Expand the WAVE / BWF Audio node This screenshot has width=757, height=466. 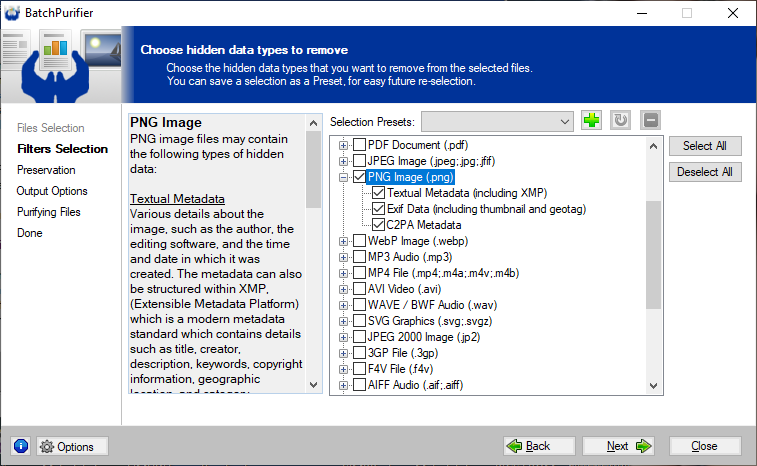coord(343,305)
